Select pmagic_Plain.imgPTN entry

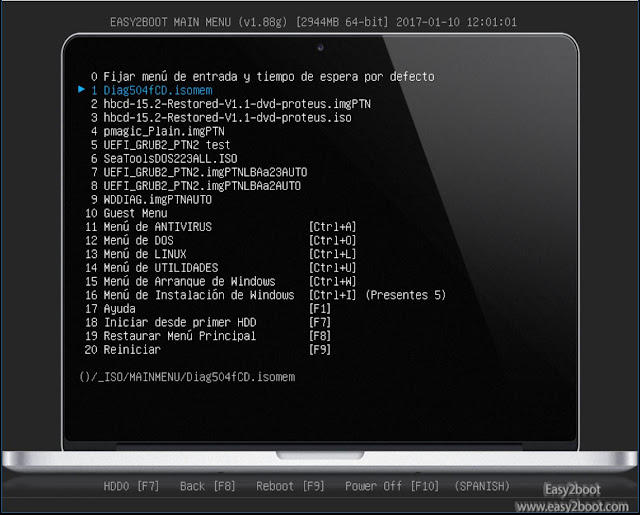coord(158,131)
